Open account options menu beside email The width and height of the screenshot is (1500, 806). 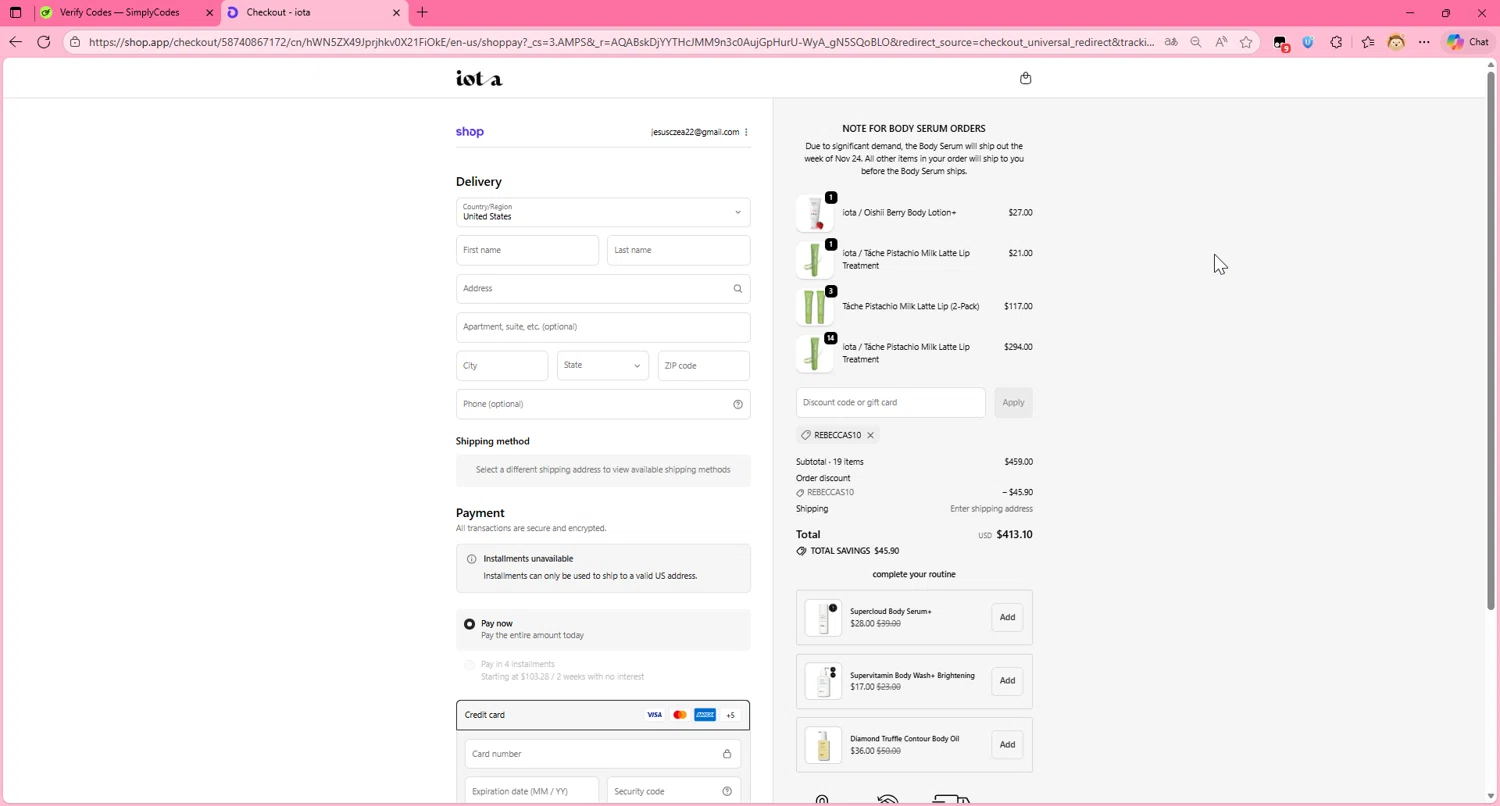[x=746, y=132]
